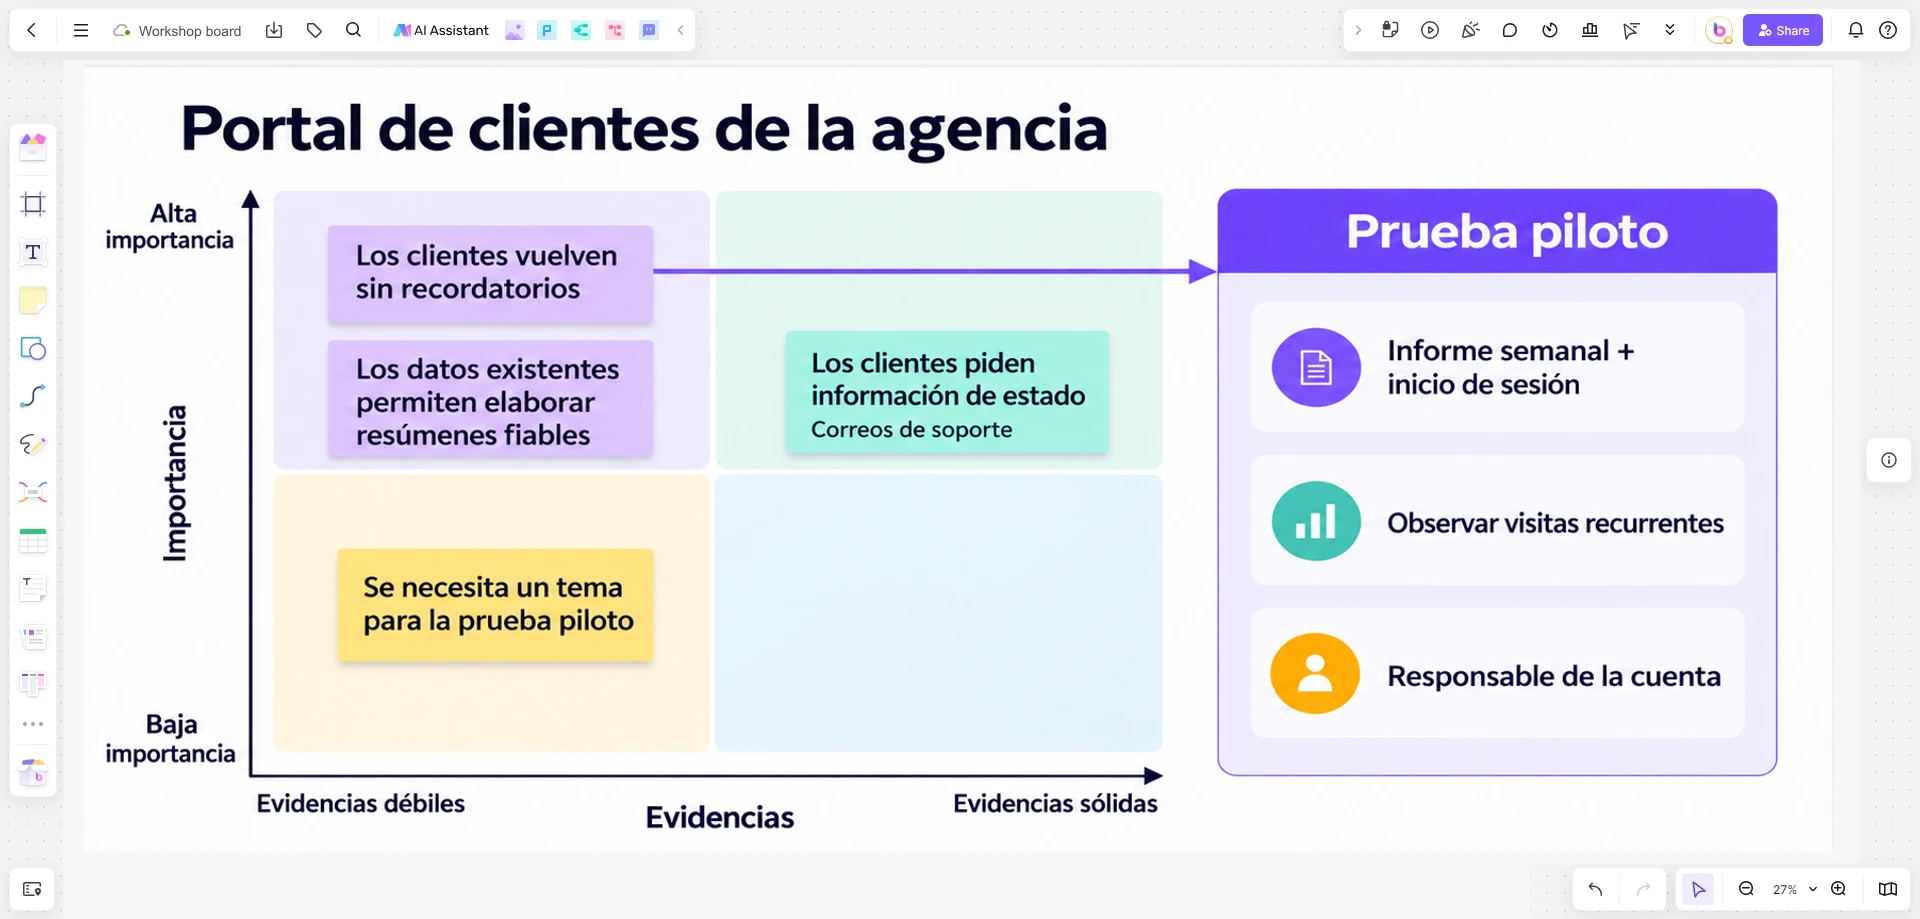The image size is (1920, 919).
Task: Pick the Sticky note tool
Action: pyautogui.click(x=33, y=300)
